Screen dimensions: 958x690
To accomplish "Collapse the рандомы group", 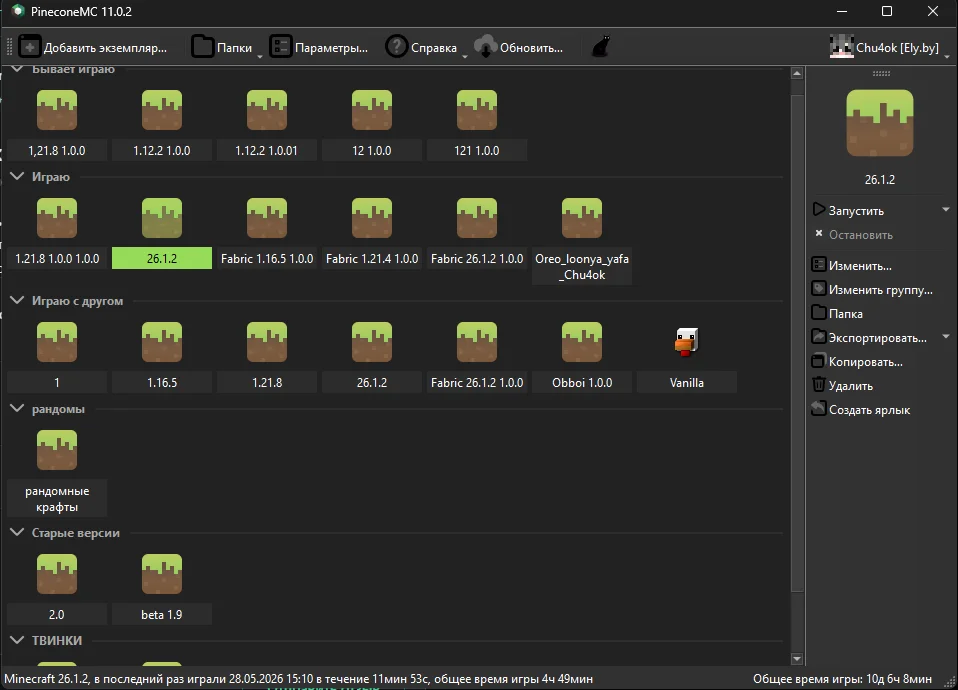I will pyautogui.click(x=17, y=409).
